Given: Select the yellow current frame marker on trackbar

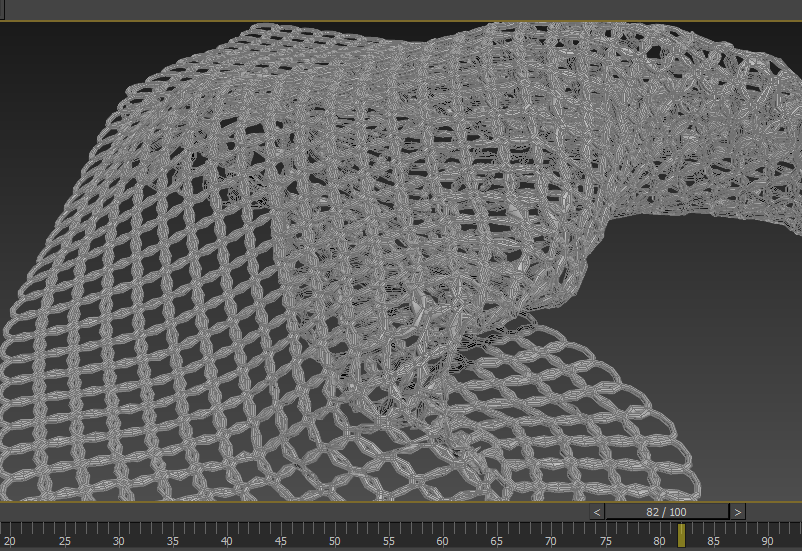Looking at the screenshot, I should tap(681, 535).
